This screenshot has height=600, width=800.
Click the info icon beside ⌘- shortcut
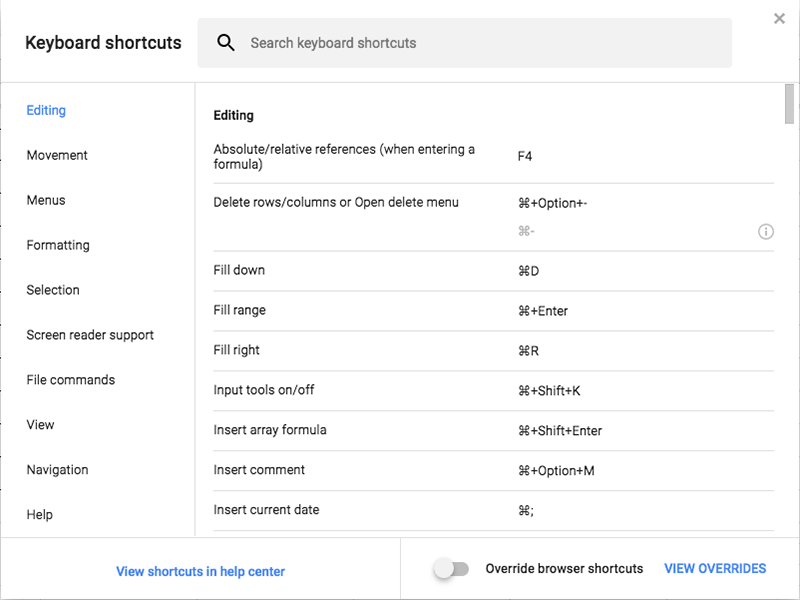tap(765, 232)
